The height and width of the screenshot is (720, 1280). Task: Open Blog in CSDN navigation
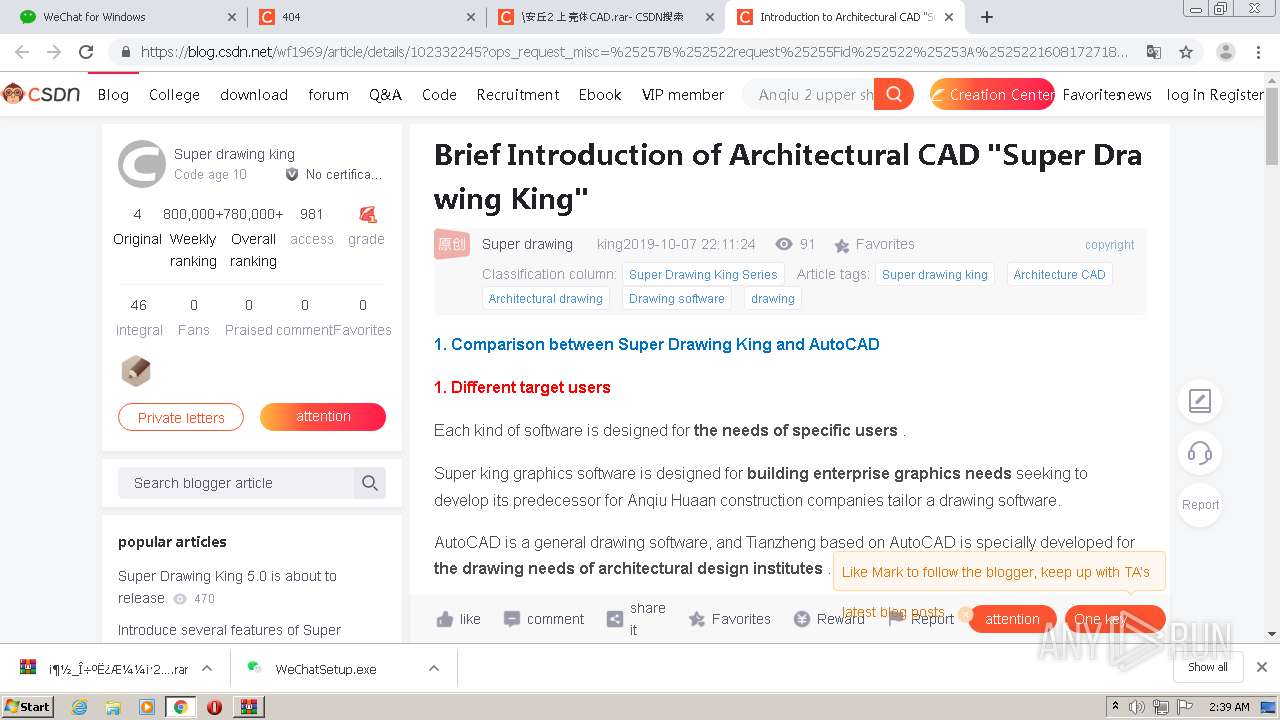(x=113, y=94)
